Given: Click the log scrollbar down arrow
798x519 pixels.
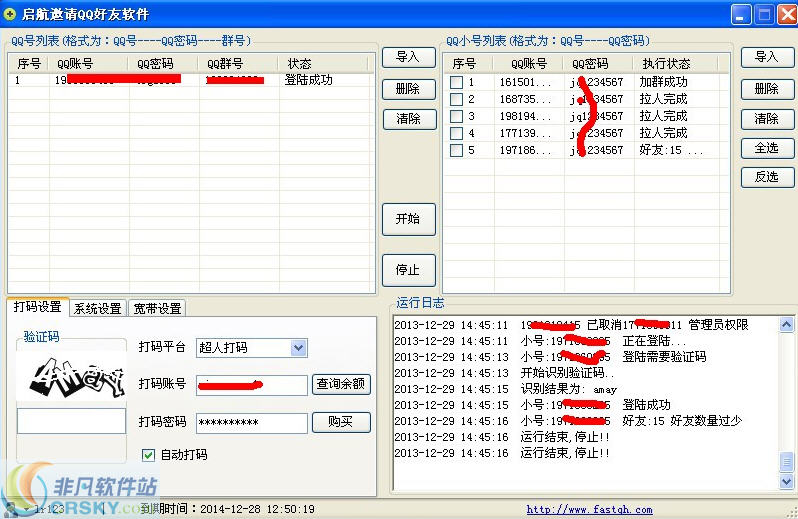Looking at the screenshot, I should click(x=786, y=481).
